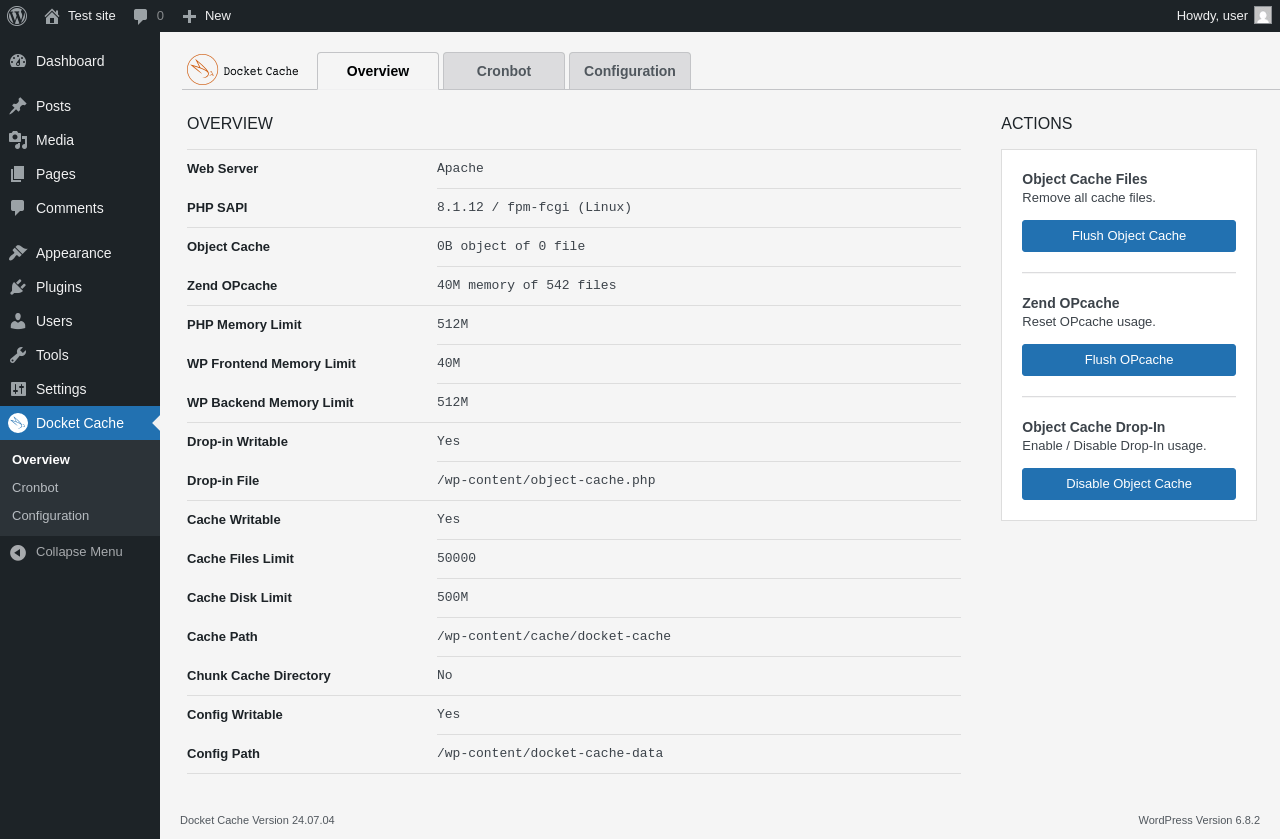
Task: Open the Appearance paintbrush icon
Action: coord(18,253)
